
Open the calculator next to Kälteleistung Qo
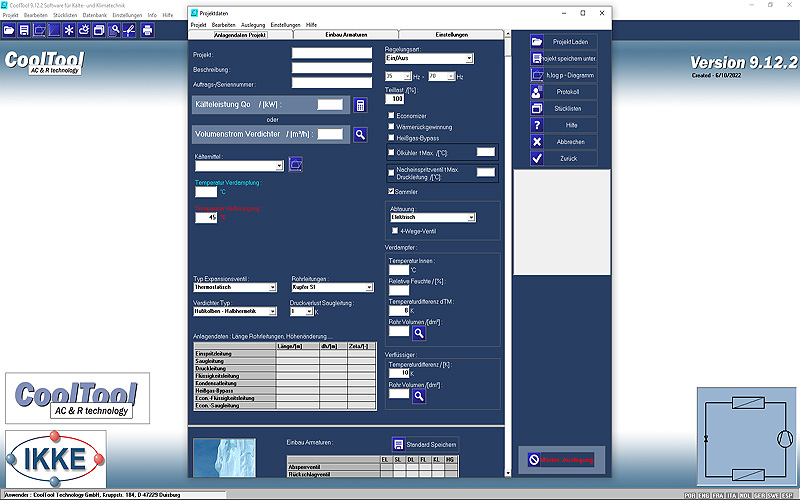(x=360, y=105)
